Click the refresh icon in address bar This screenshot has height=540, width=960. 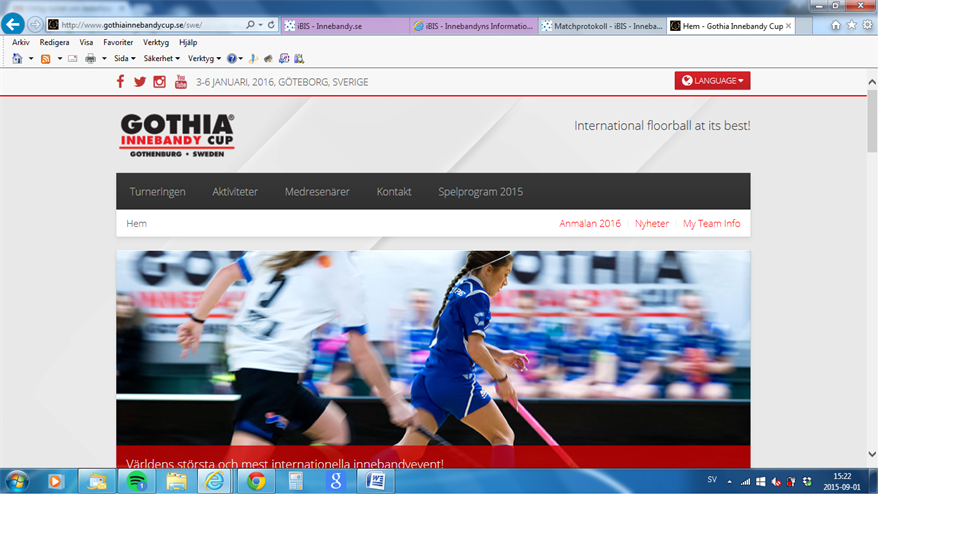click(272, 25)
